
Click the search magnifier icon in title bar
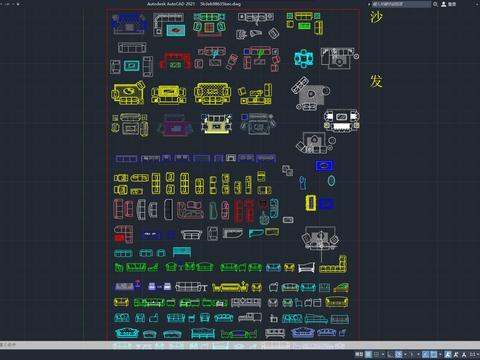coord(435,4)
